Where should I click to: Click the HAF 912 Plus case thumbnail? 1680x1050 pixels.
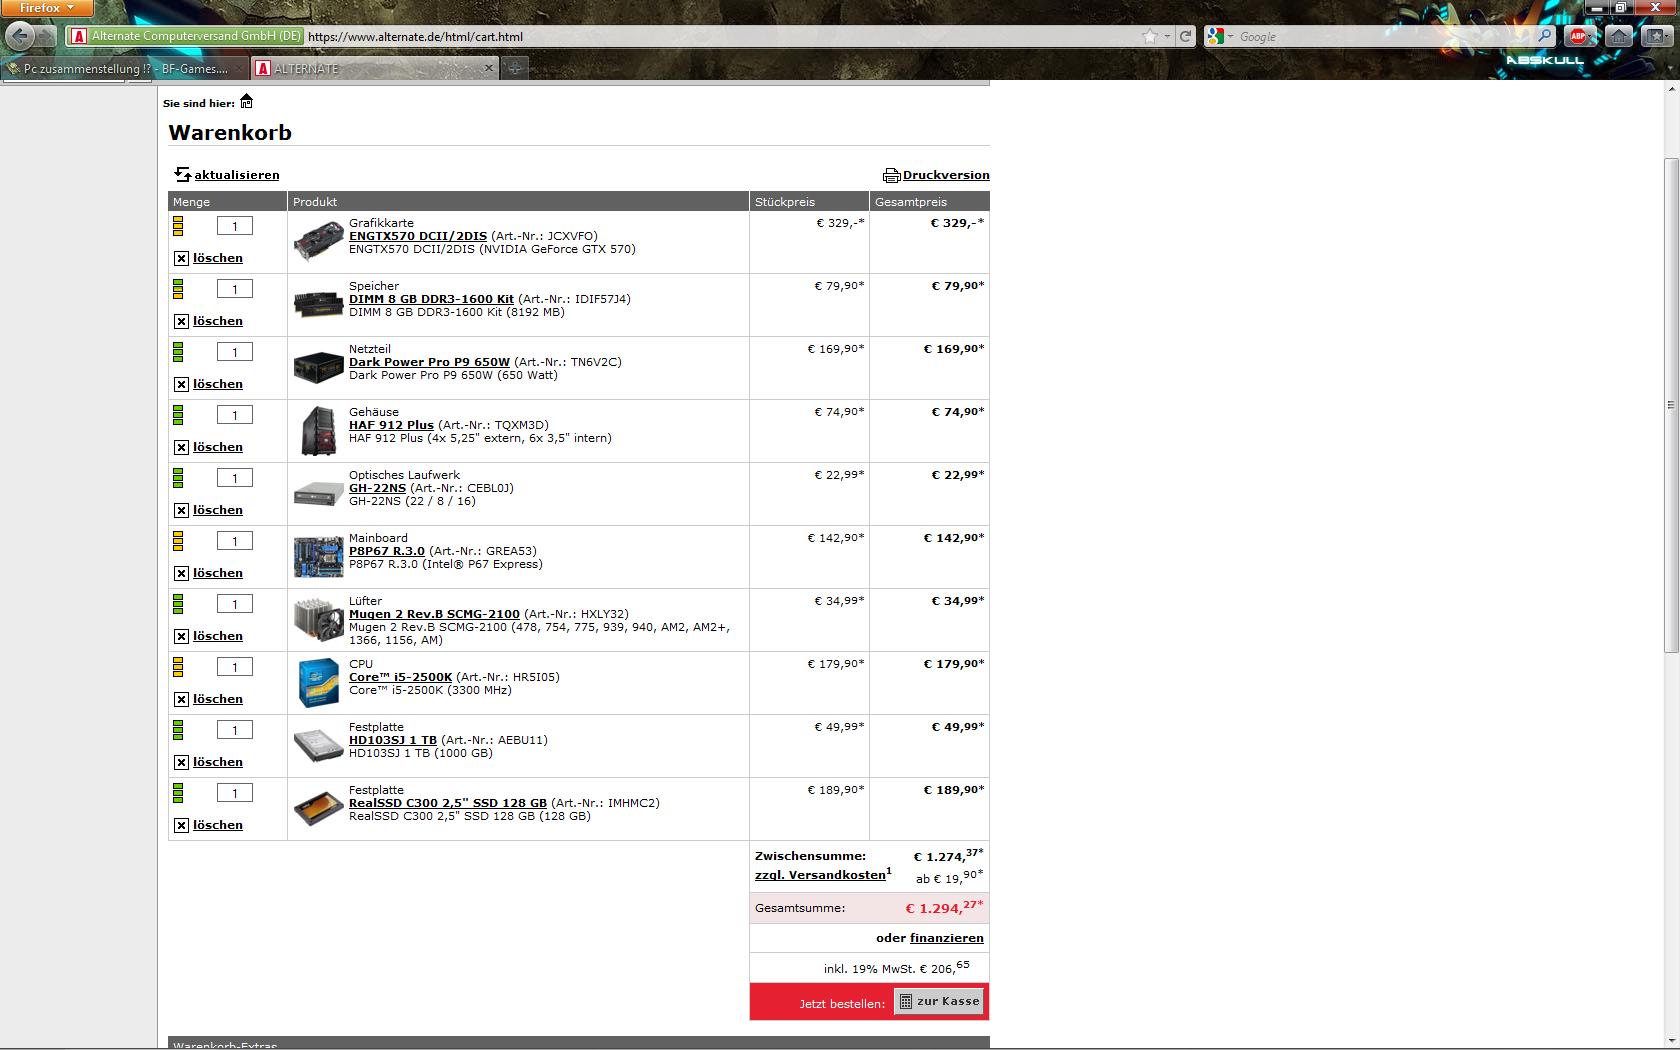tap(318, 431)
